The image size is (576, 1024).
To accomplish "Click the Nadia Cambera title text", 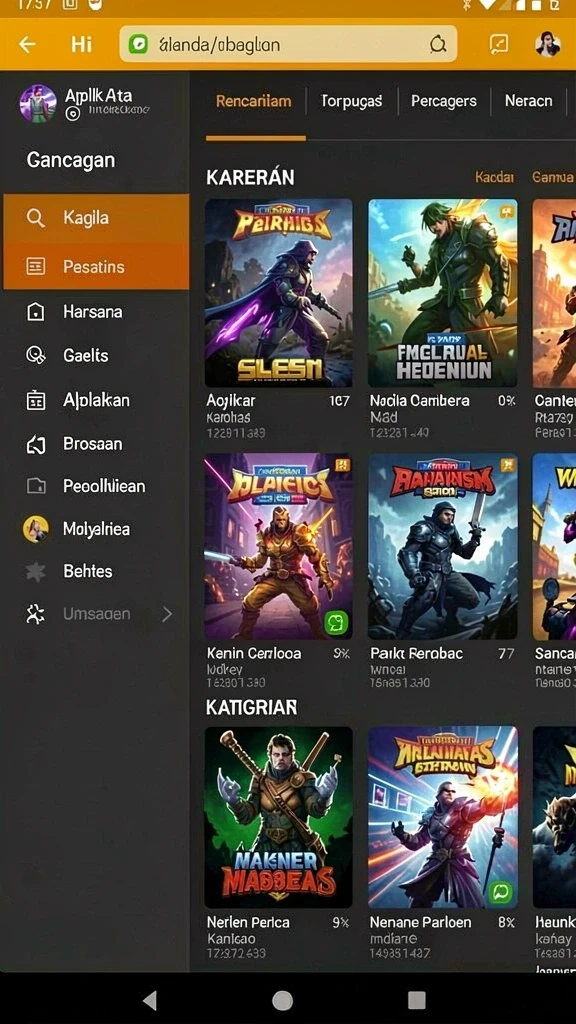I will tap(419, 400).
